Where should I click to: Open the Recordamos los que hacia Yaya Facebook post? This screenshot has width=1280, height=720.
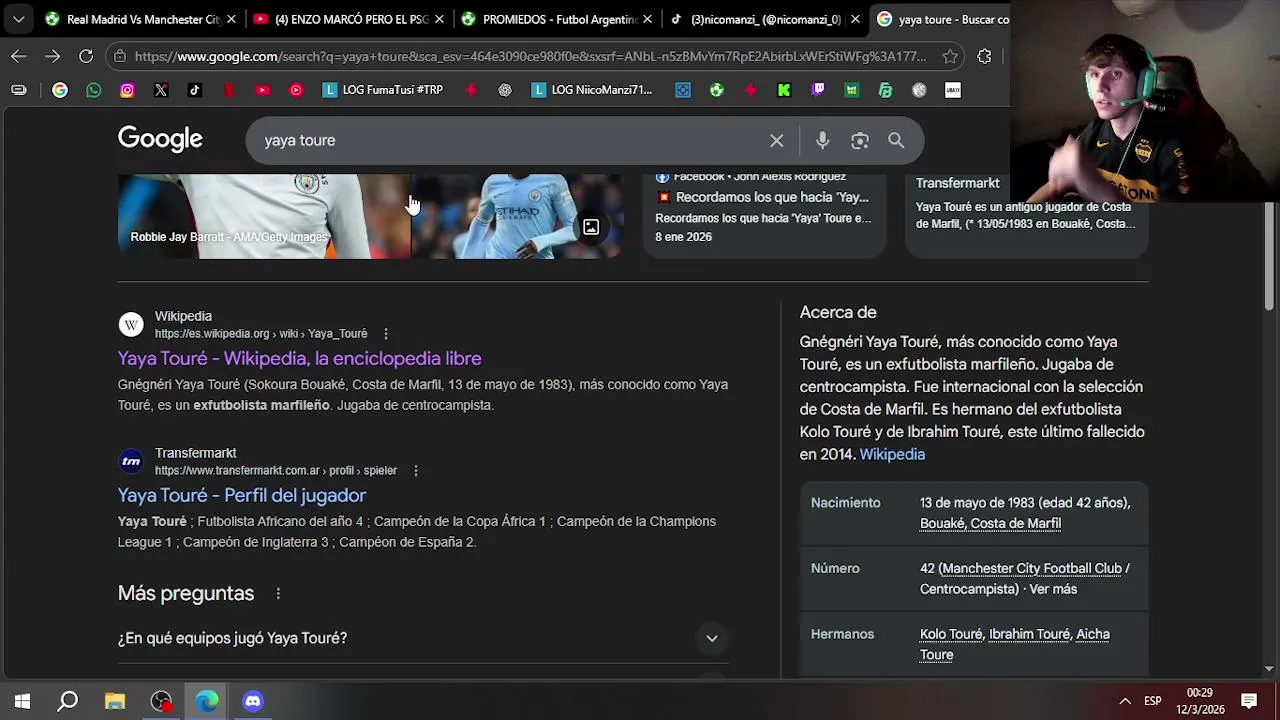tap(764, 214)
